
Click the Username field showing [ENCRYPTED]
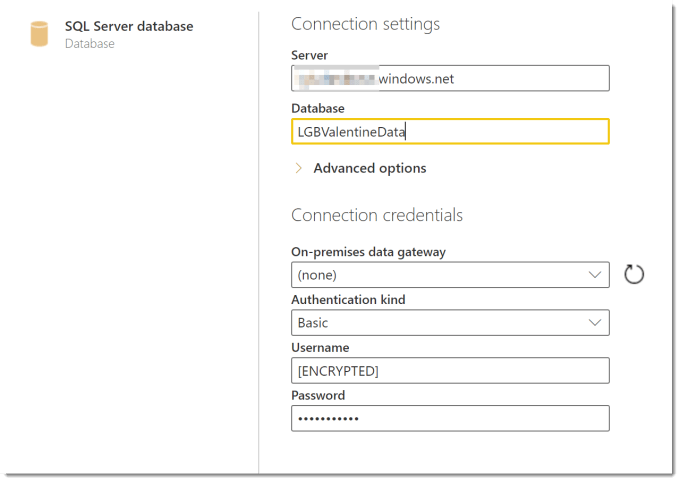point(450,371)
